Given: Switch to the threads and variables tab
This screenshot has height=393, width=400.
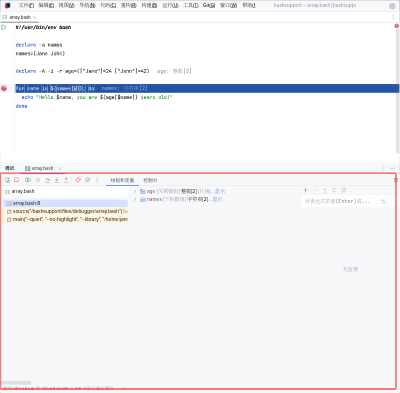Looking at the screenshot, I should point(122,180).
